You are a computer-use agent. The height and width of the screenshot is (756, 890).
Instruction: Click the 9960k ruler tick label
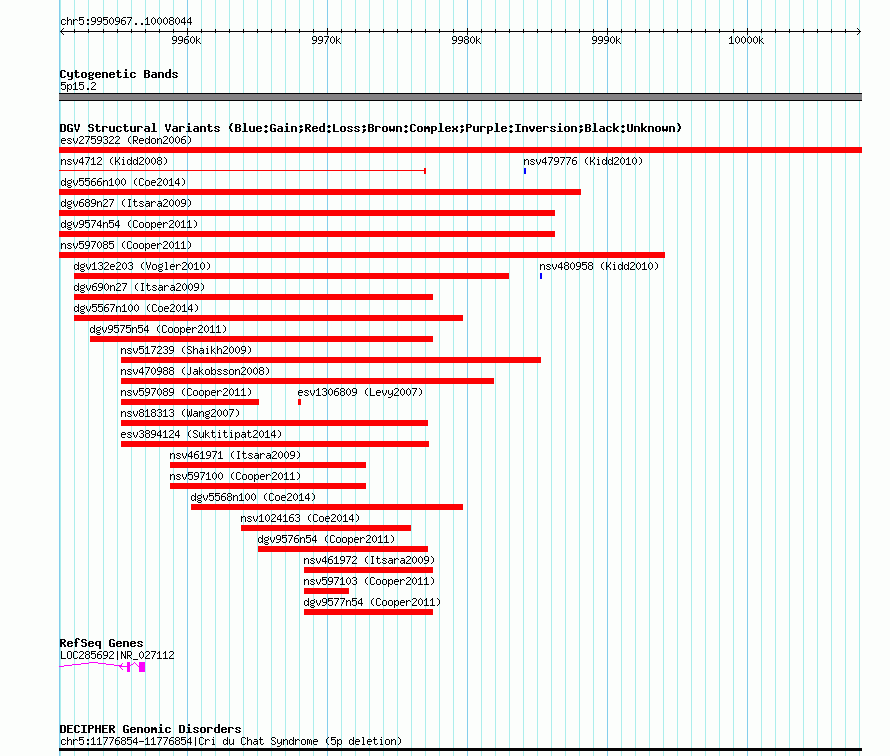186,40
